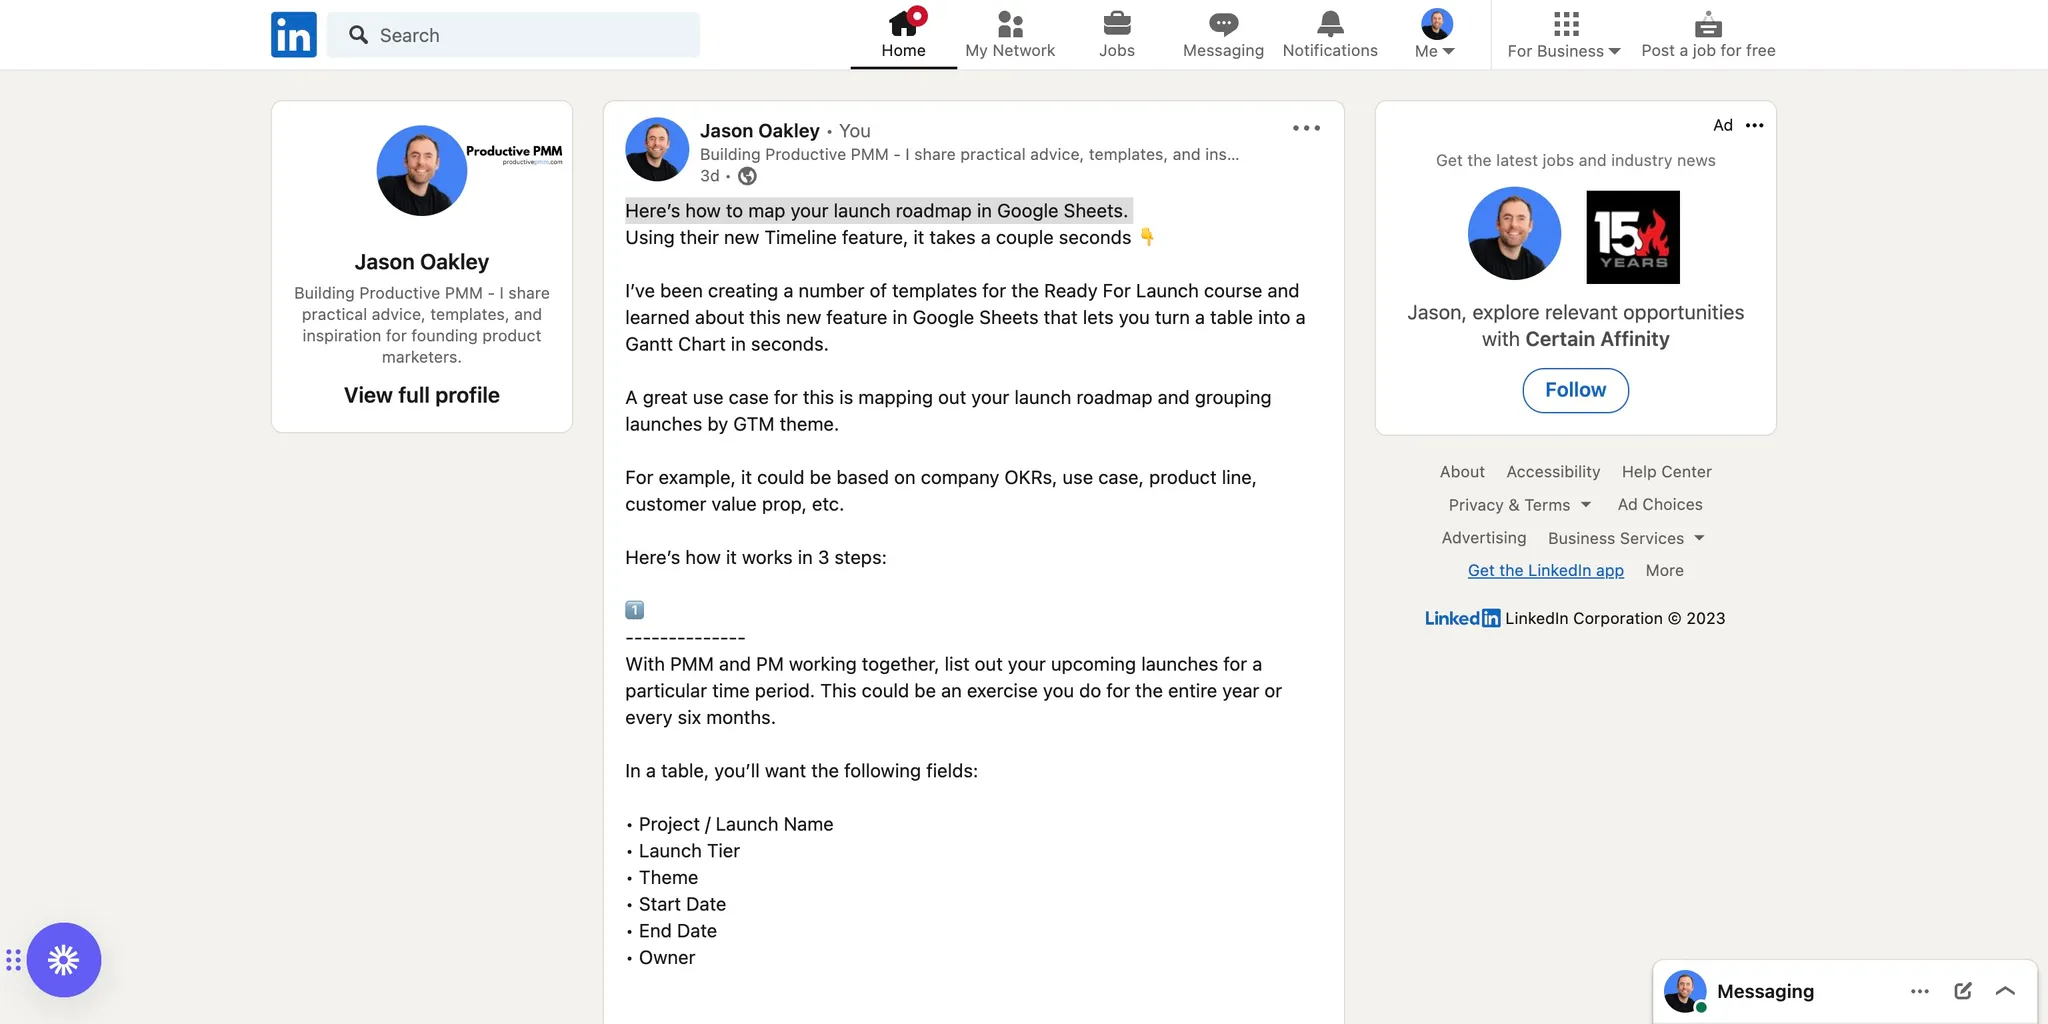Viewport: 2048px width, 1024px height.
Task: Open the For Business dropdown menu
Action: tap(1564, 34)
